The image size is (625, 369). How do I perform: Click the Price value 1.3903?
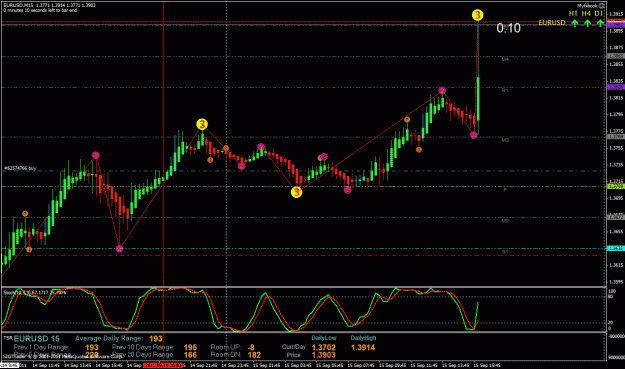(x=324, y=355)
